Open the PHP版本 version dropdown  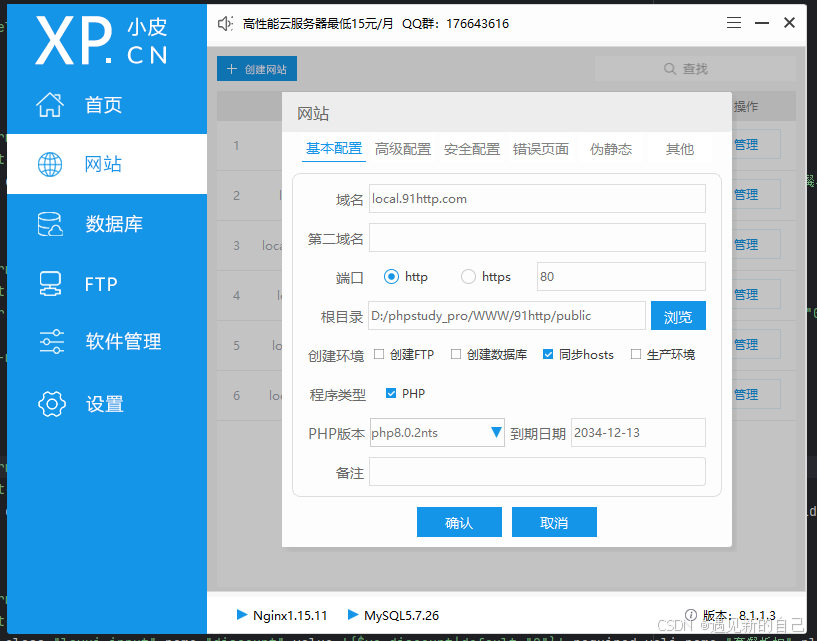[497, 432]
